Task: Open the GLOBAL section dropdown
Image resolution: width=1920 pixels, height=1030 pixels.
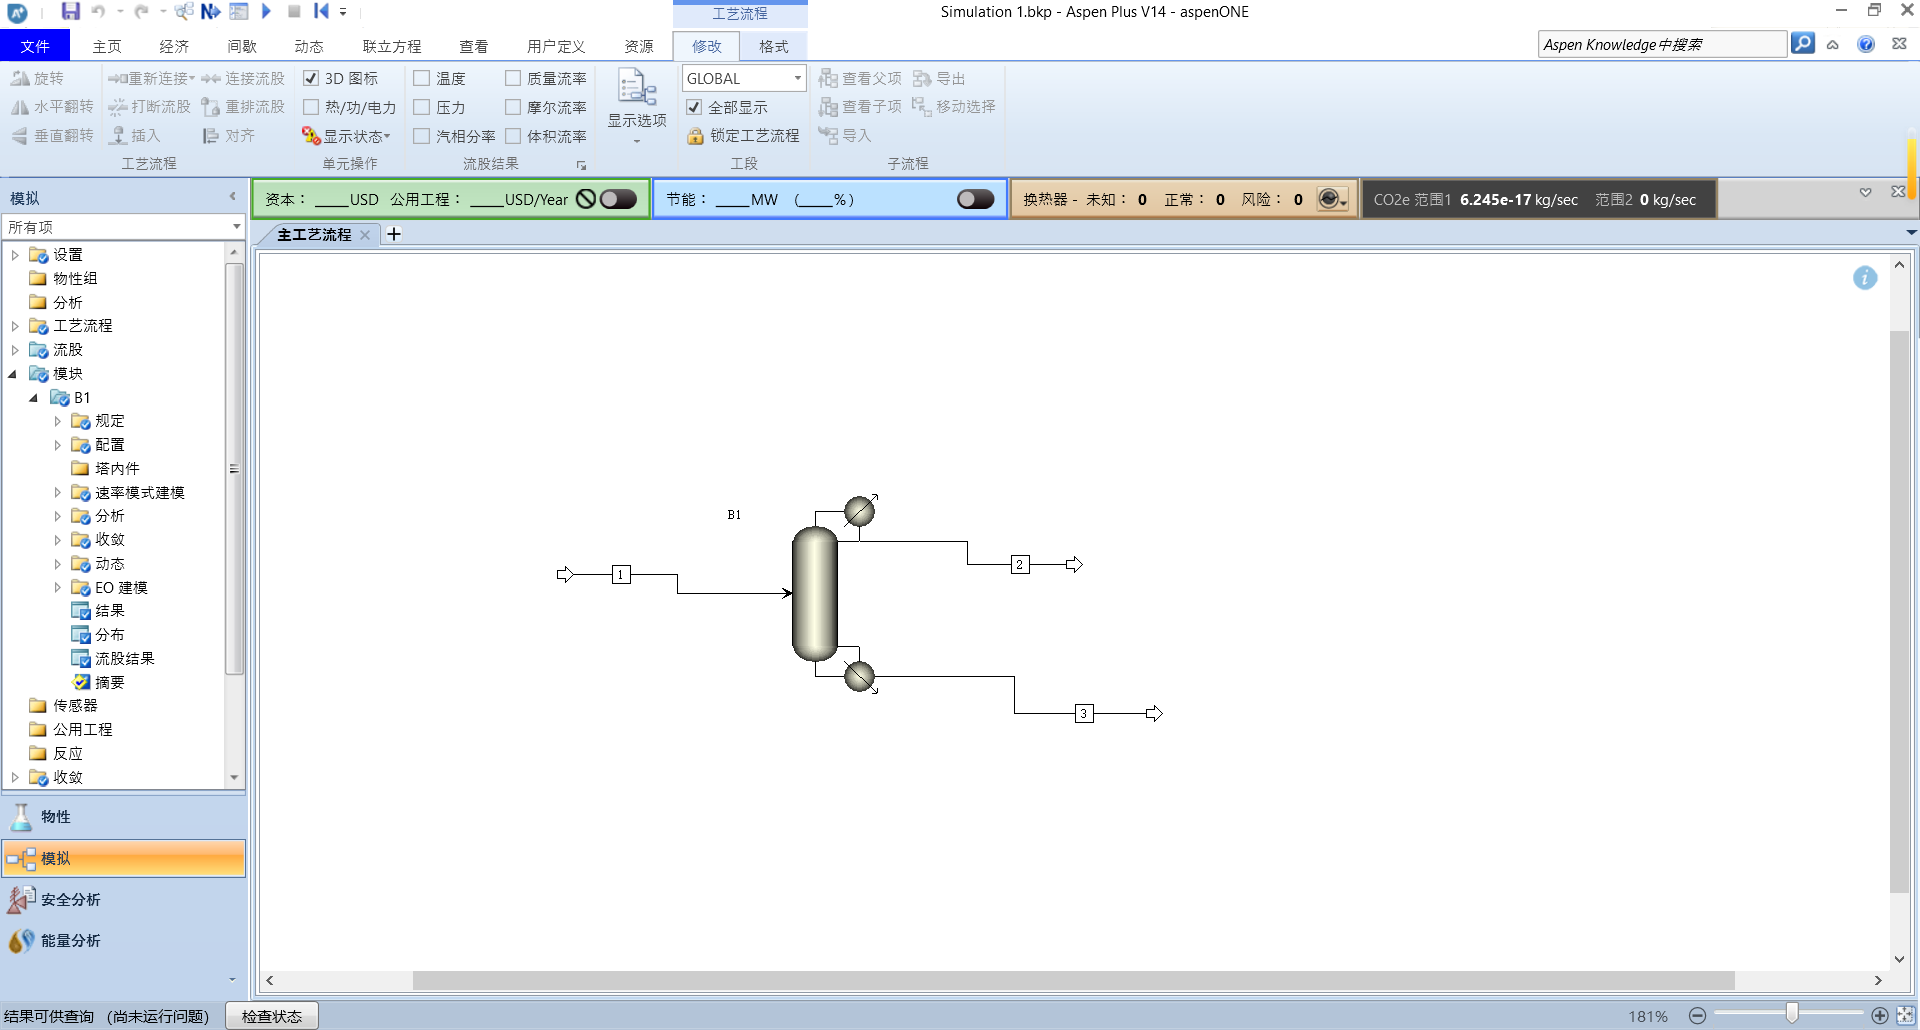Action: coord(797,78)
